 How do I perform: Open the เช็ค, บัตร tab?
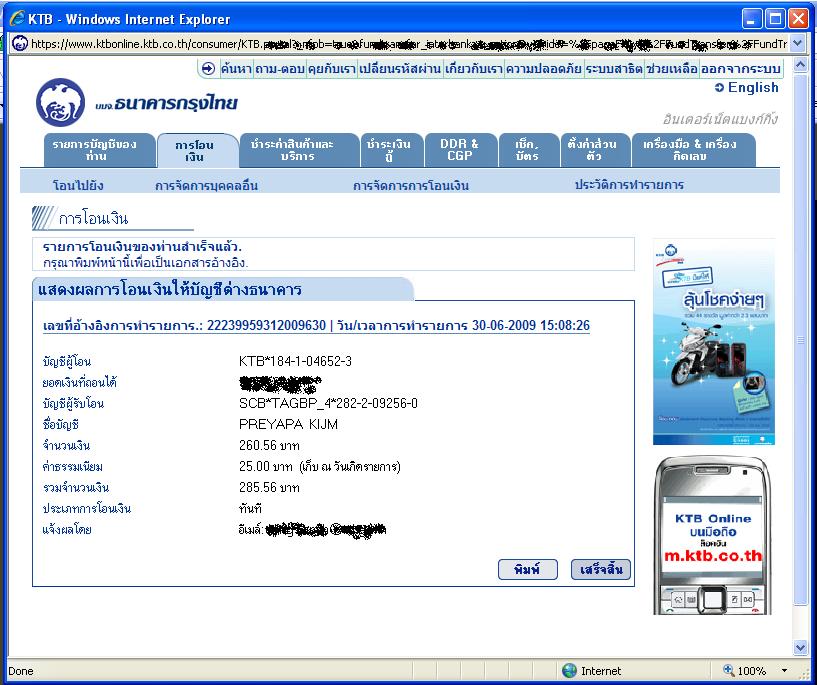[x=529, y=150]
